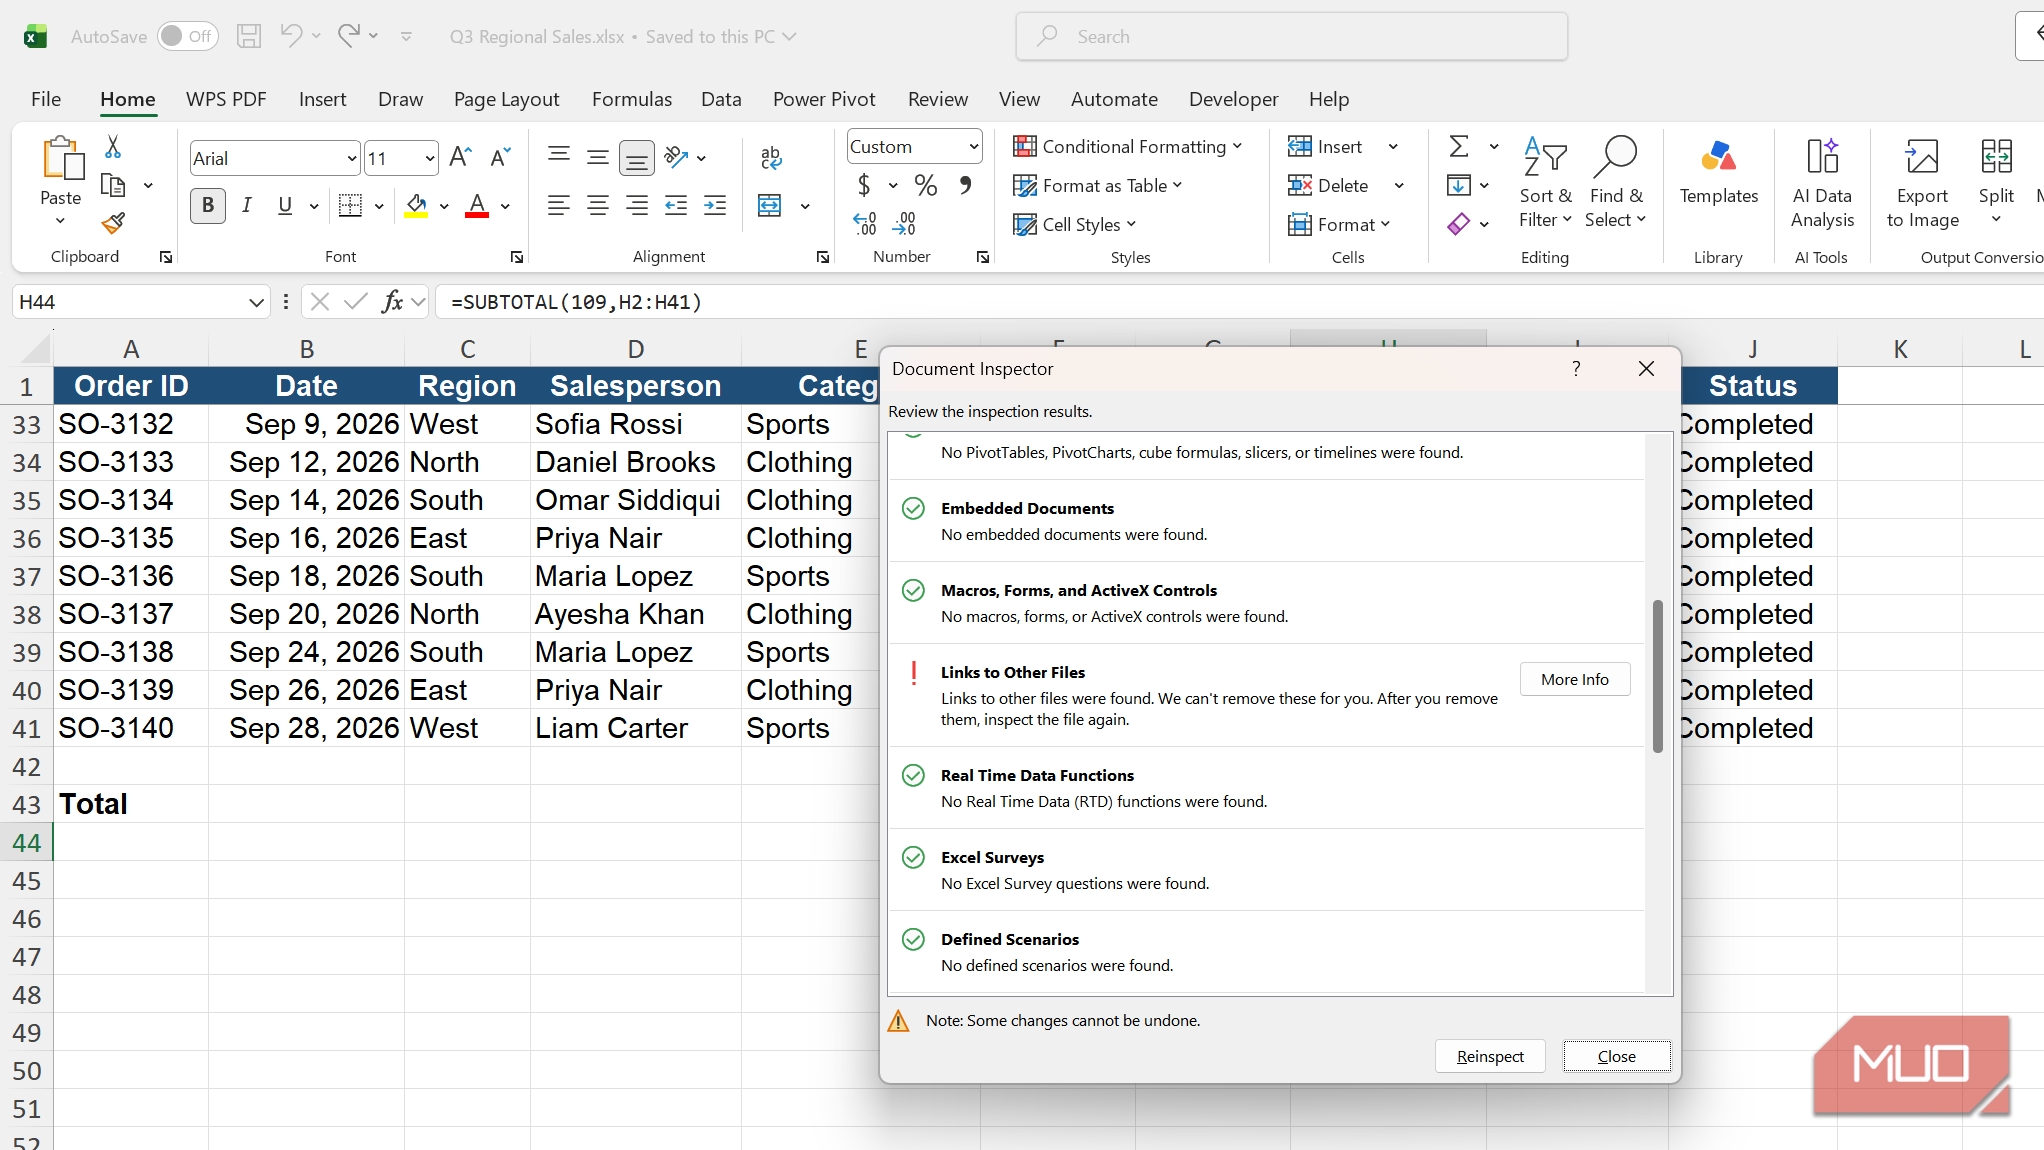Viewport: 2044px width, 1150px height.
Task: Click the Clear eraser icon
Action: click(x=1459, y=224)
